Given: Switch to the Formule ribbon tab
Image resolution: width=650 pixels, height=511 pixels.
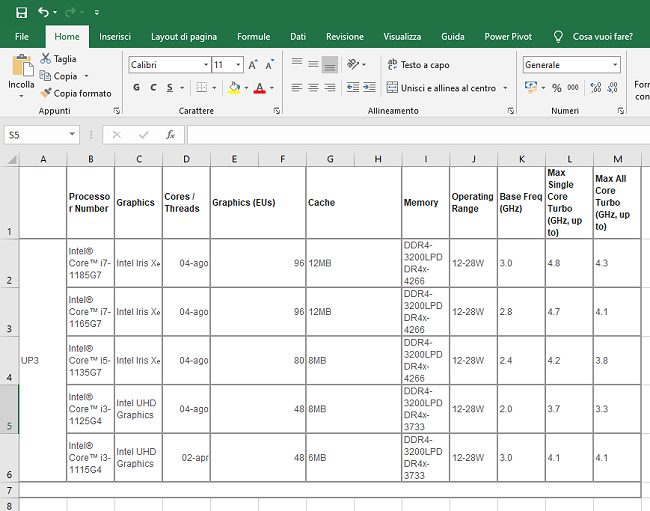Looking at the screenshot, I should pyautogui.click(x=253, y=36).
